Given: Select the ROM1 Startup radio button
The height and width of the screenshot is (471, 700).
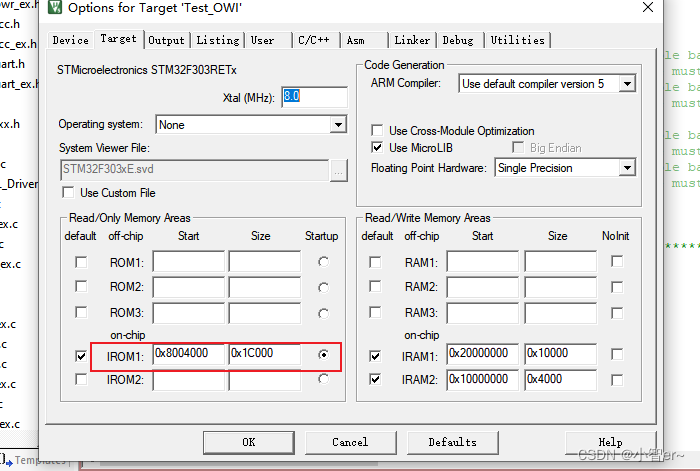Looking at the screenshot, I should (x=324, y=262).
